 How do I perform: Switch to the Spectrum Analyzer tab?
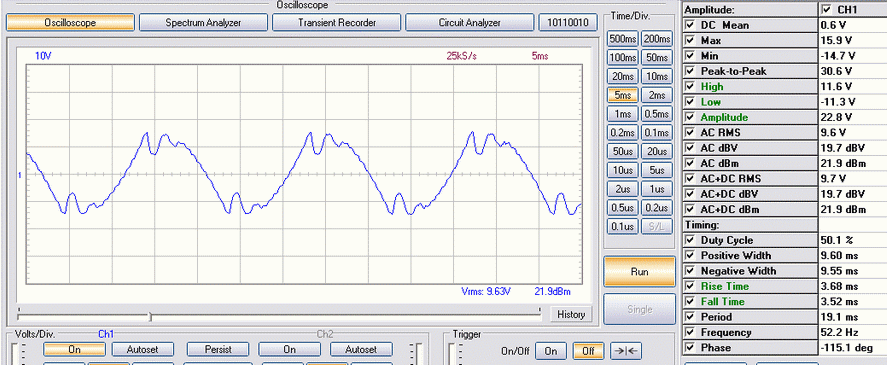point(203,23)
